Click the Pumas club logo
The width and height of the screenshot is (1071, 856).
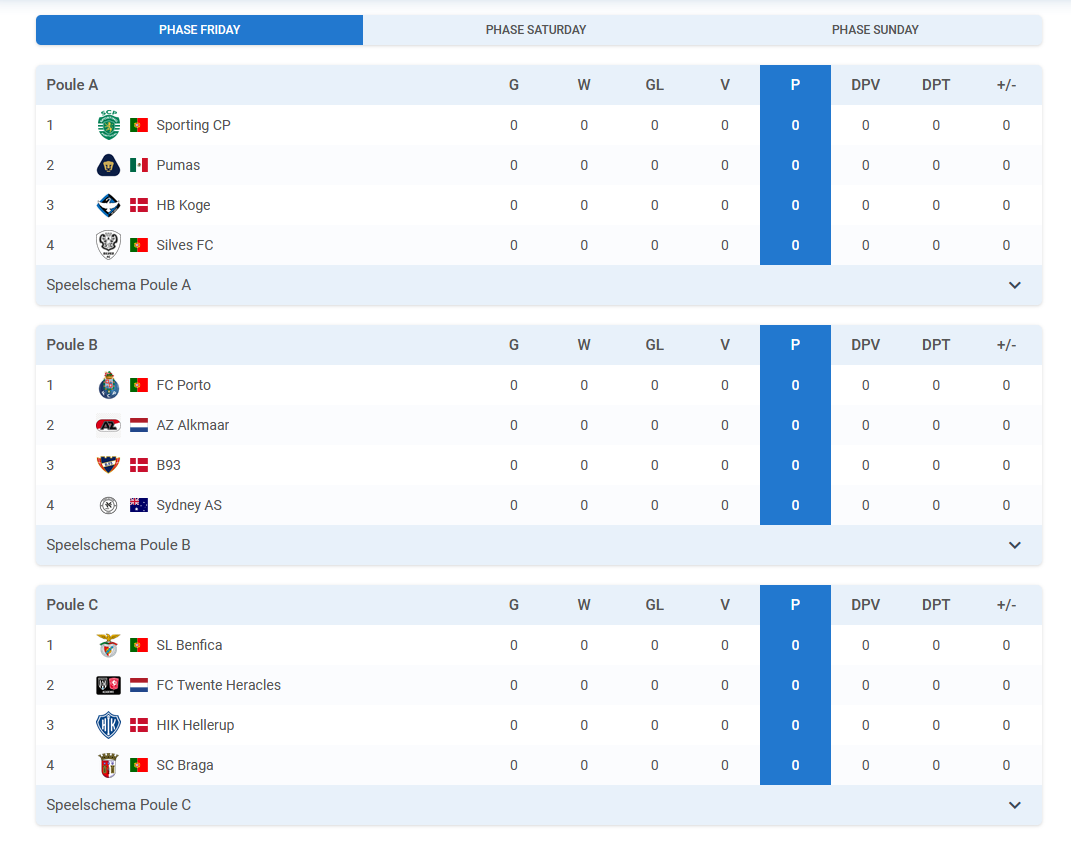109,165
